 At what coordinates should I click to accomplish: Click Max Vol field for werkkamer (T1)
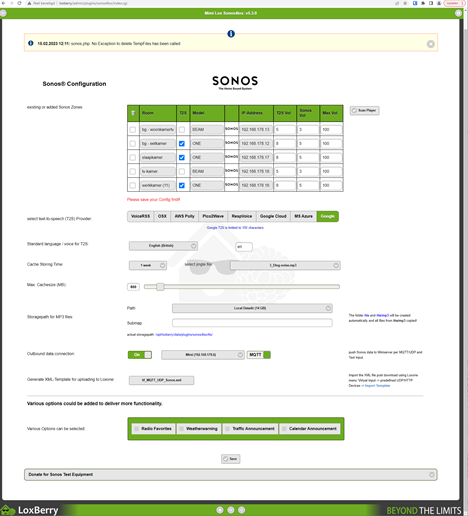point(331,185)
